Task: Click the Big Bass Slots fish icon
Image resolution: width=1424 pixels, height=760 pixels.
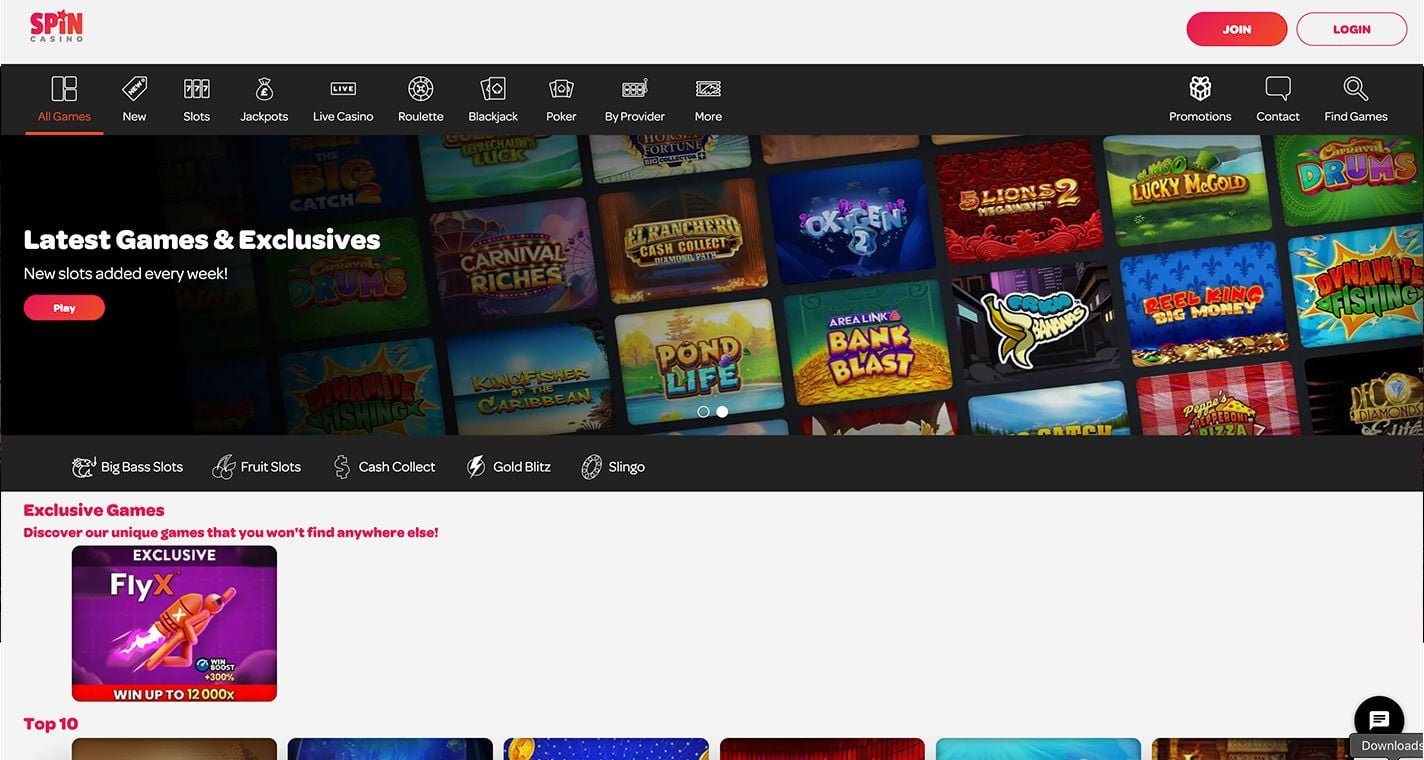Action: (x=84, y=466)
